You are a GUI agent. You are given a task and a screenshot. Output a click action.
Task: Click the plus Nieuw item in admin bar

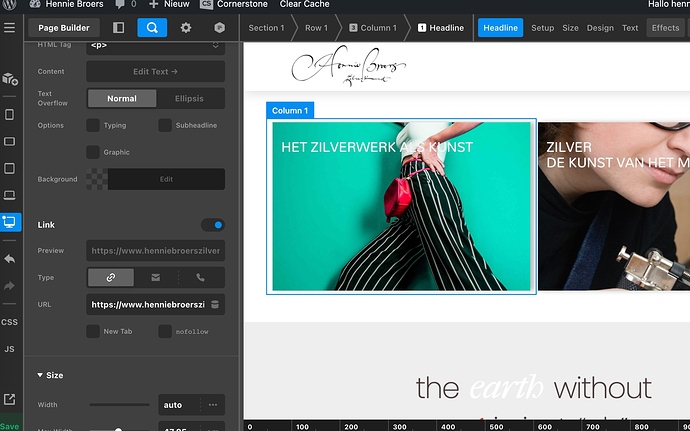(x=169, y=4)
